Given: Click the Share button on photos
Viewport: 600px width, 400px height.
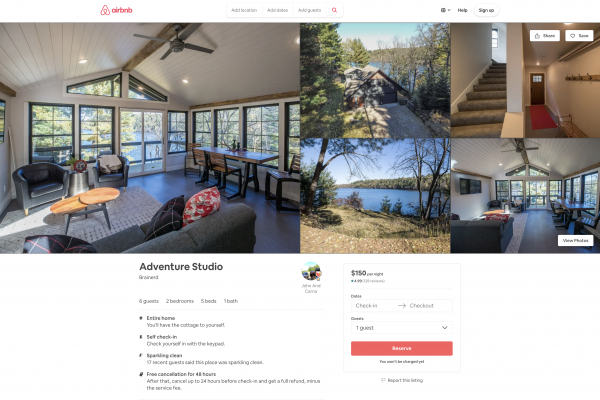Looking at the screenshot, I should (545, 36).
